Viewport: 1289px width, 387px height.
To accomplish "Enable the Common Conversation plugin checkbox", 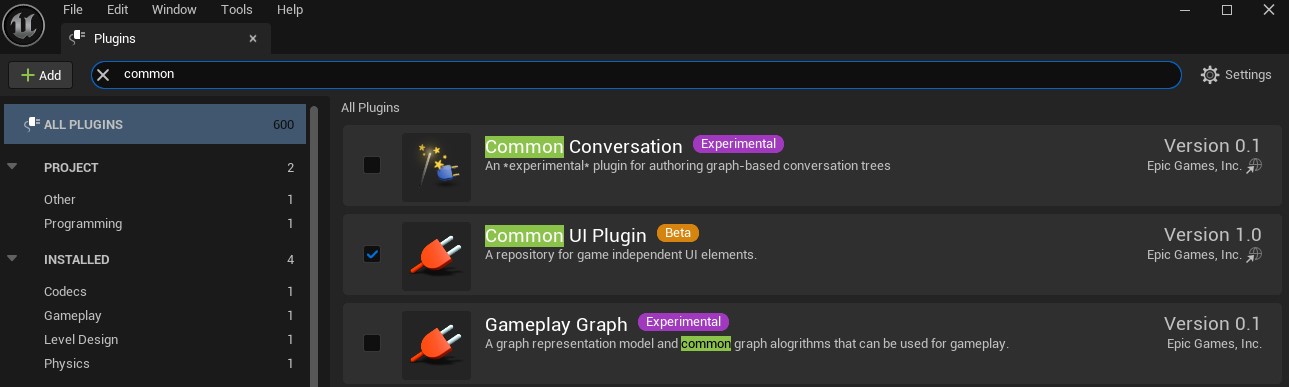I will [372, 165].
